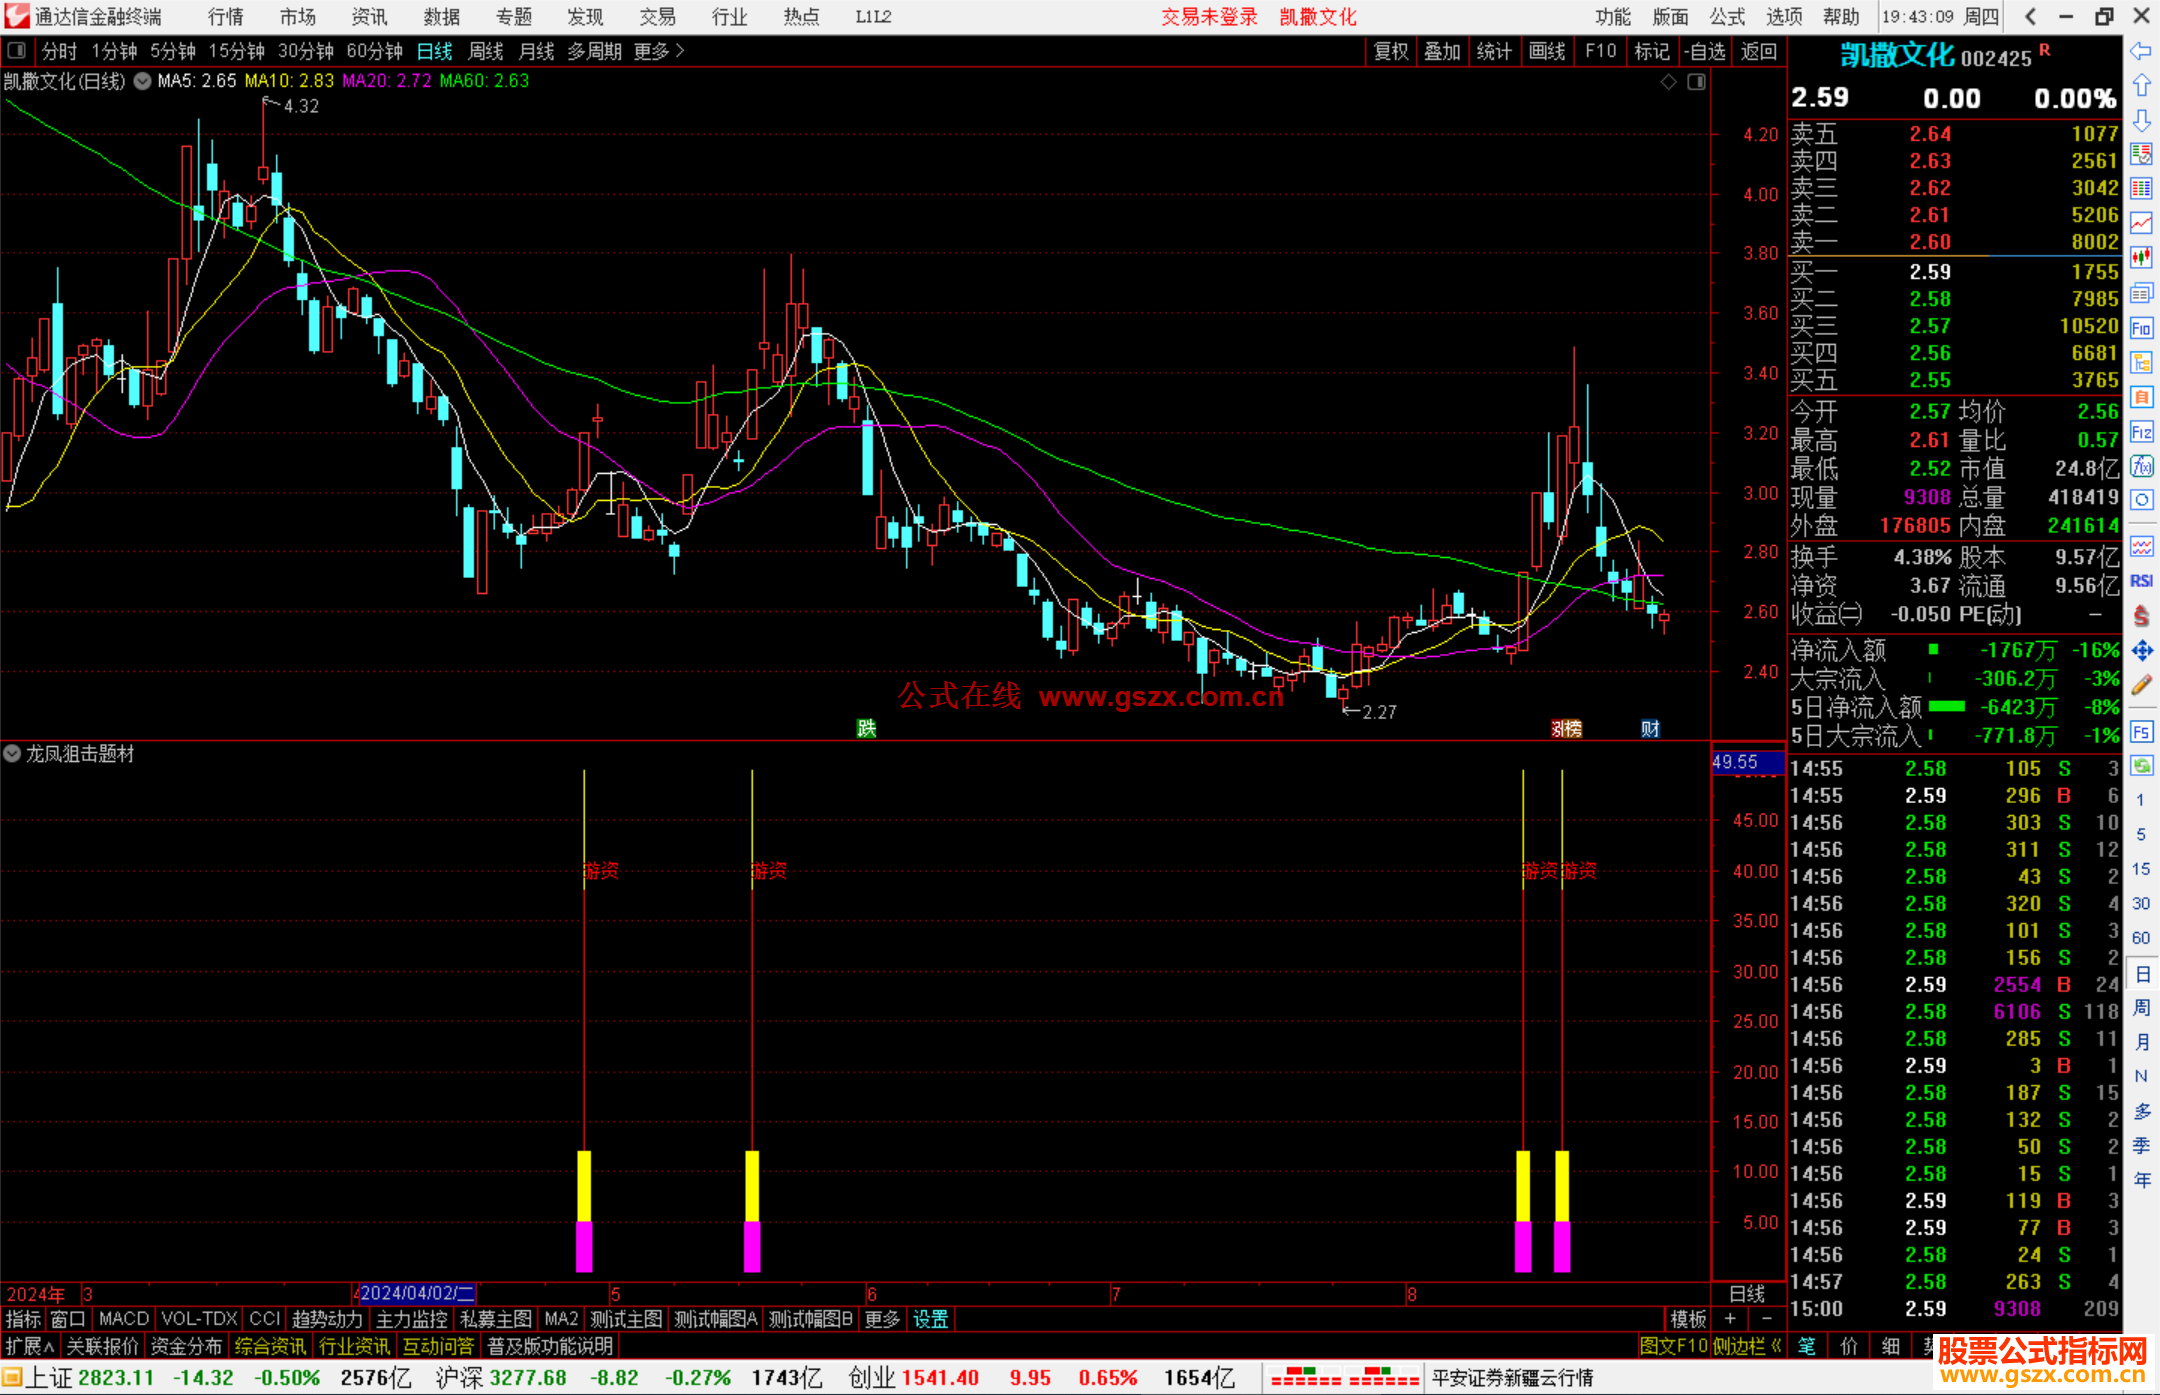
Task: Click the 2024/04/02 date marker on timeline
Action: pos(416,1293)
